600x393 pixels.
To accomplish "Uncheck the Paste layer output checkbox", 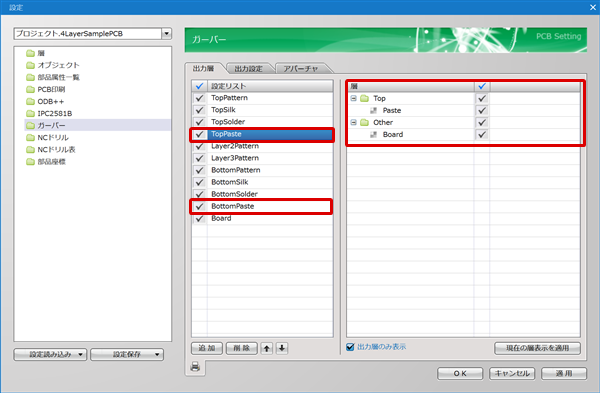I will (x=482, y=111).
